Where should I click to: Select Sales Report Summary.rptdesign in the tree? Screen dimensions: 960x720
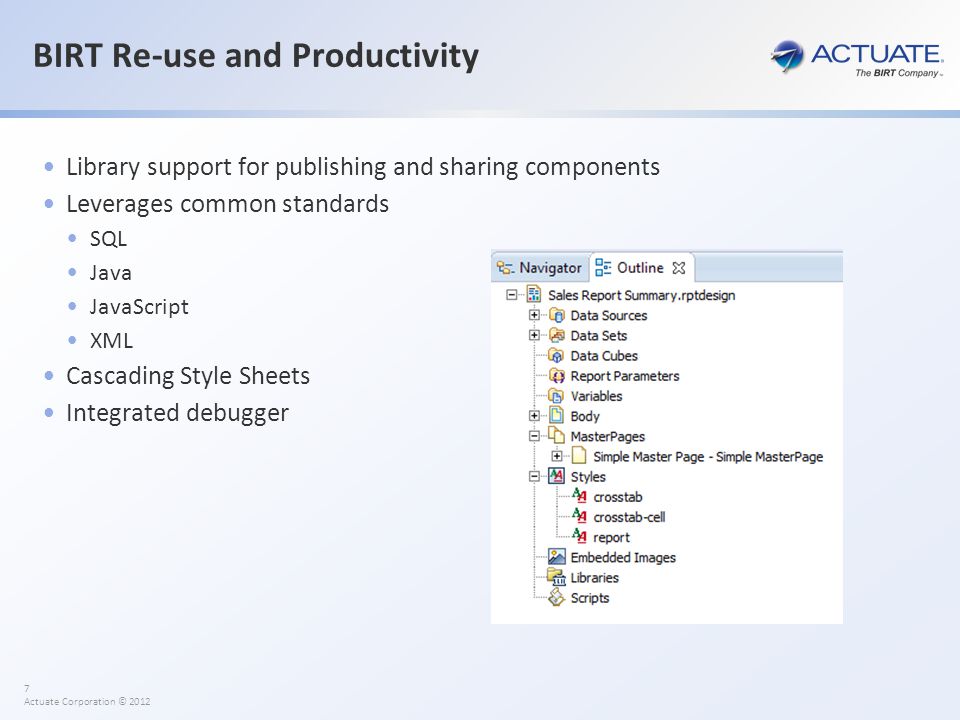tap(641, 295)
